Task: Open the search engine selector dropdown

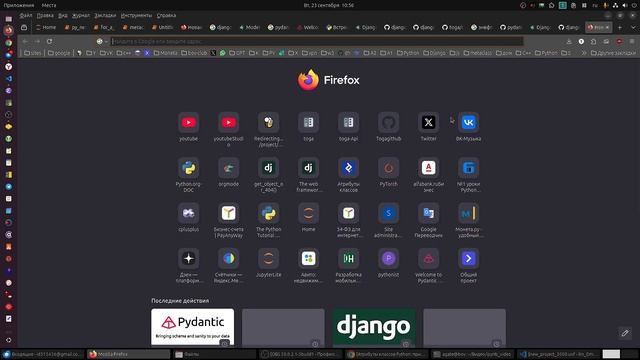Action: [102, 41]
